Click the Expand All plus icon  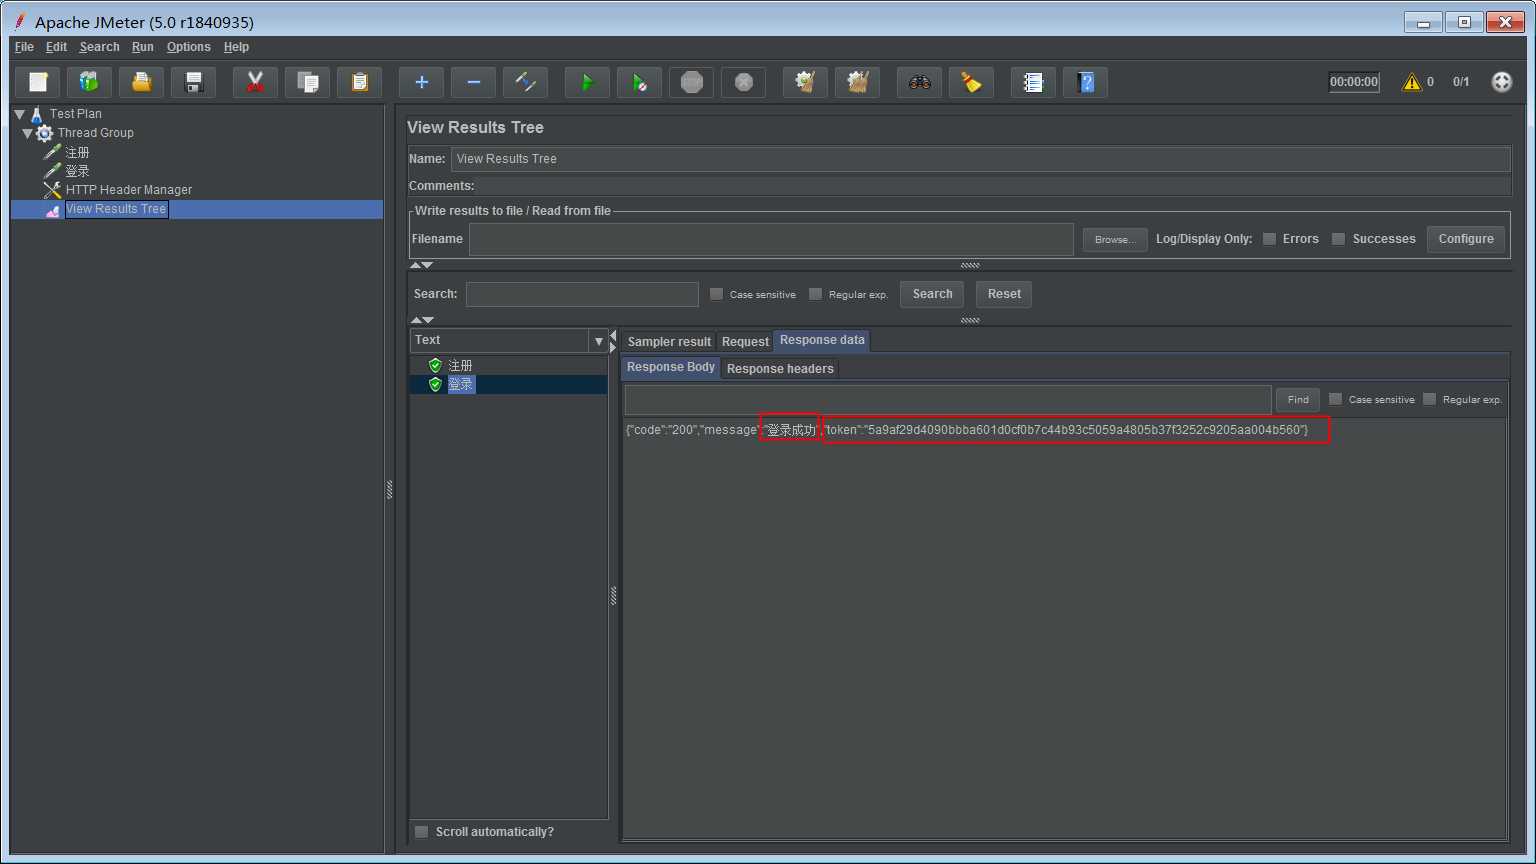pos(422,82)
